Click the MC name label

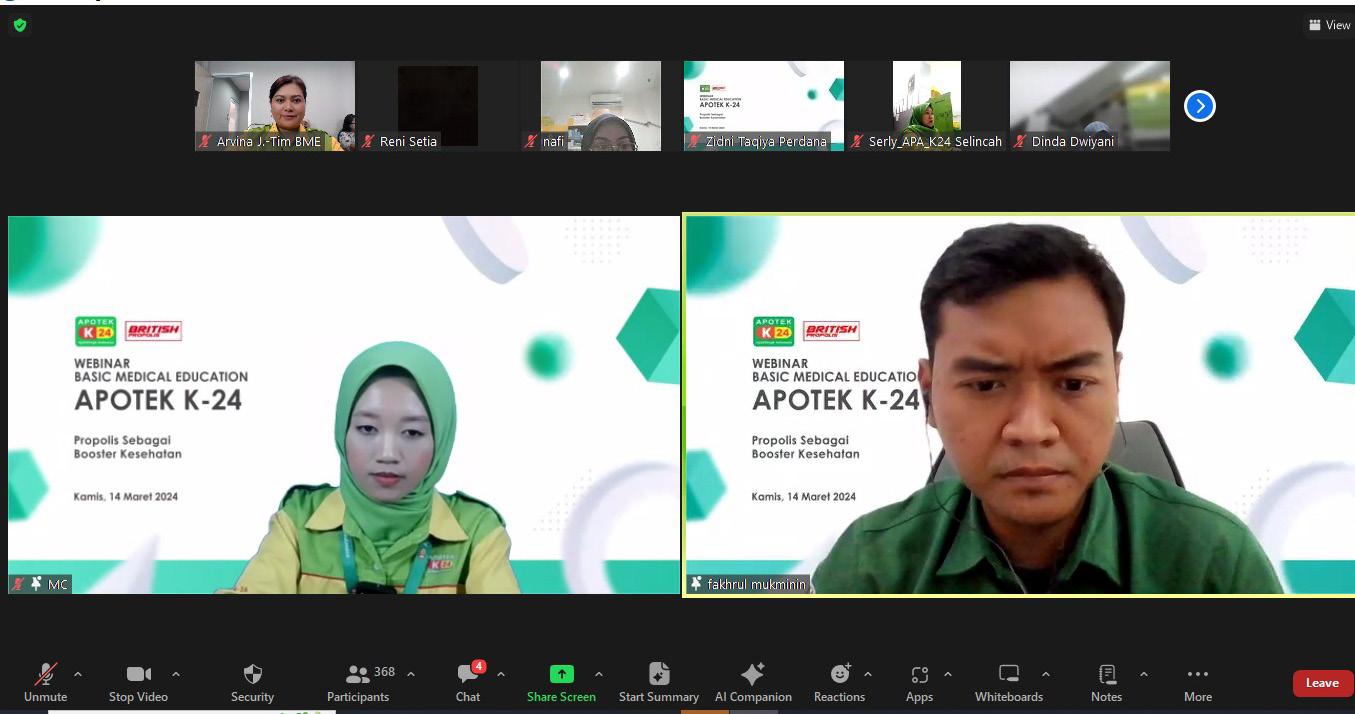58,584
